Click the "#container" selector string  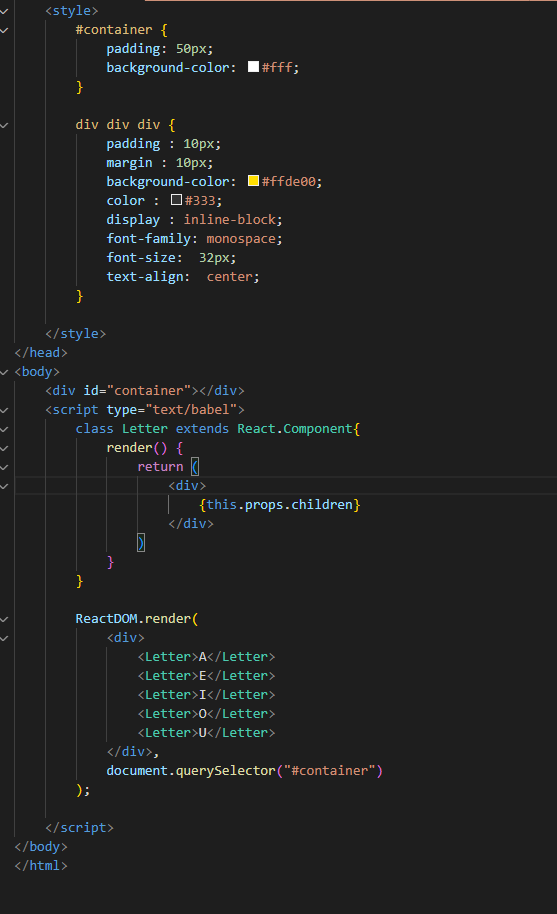pyautogui.click(x=330, y=771)
